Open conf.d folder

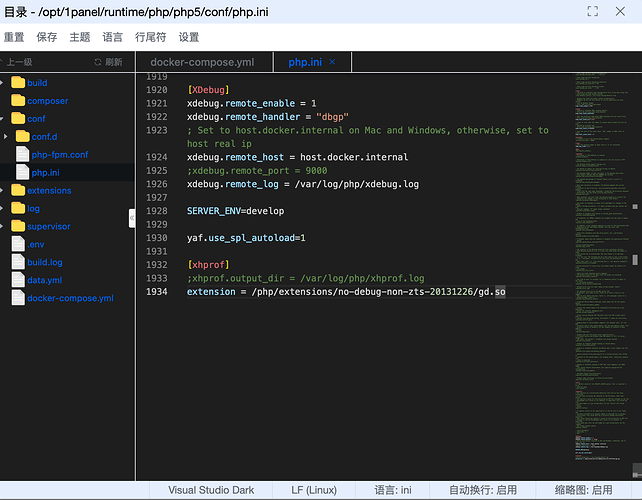coord(44,137)
